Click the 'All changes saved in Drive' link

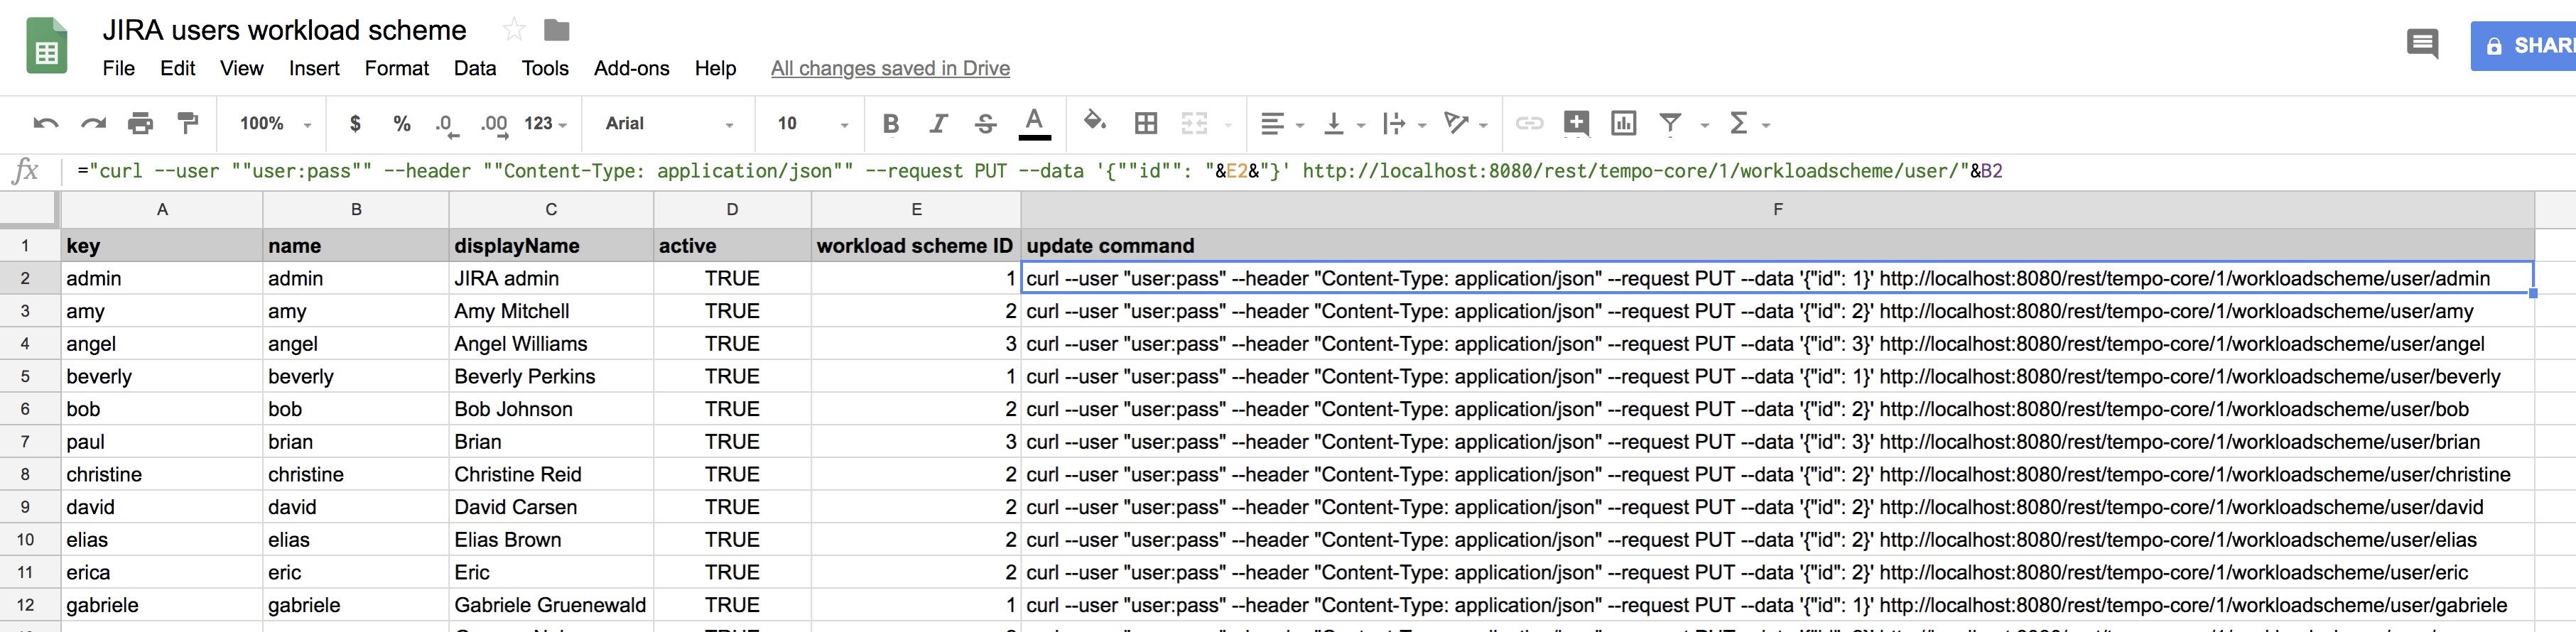pos(890,68)
